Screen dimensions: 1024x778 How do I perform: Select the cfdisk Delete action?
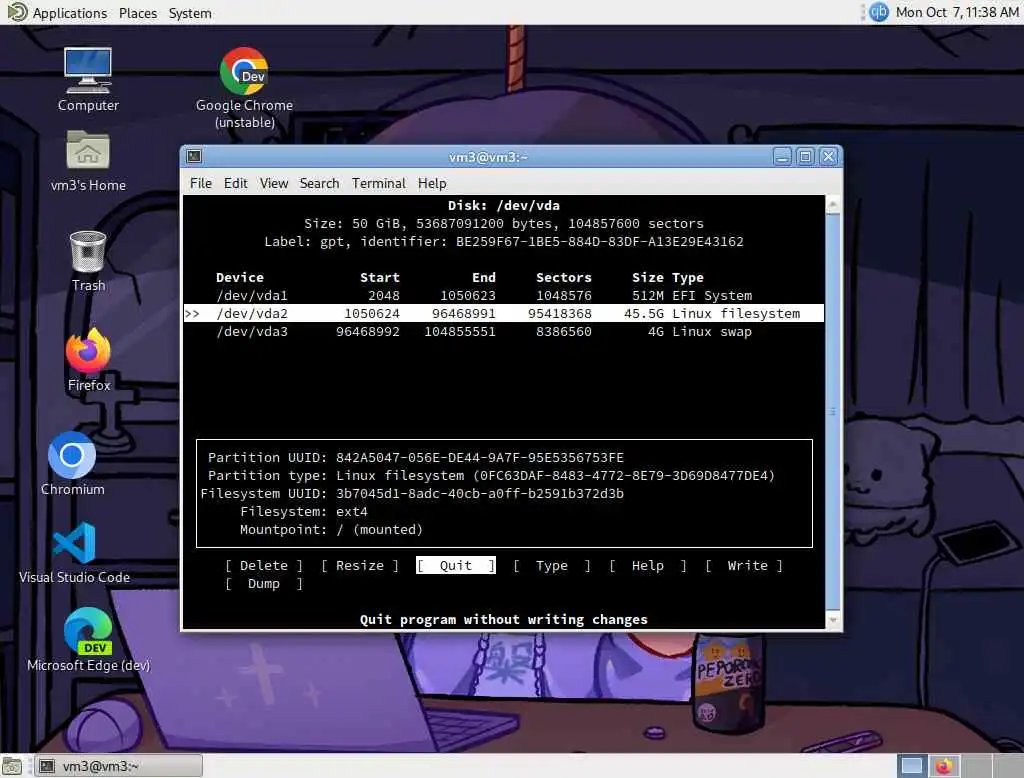point(264,566)
